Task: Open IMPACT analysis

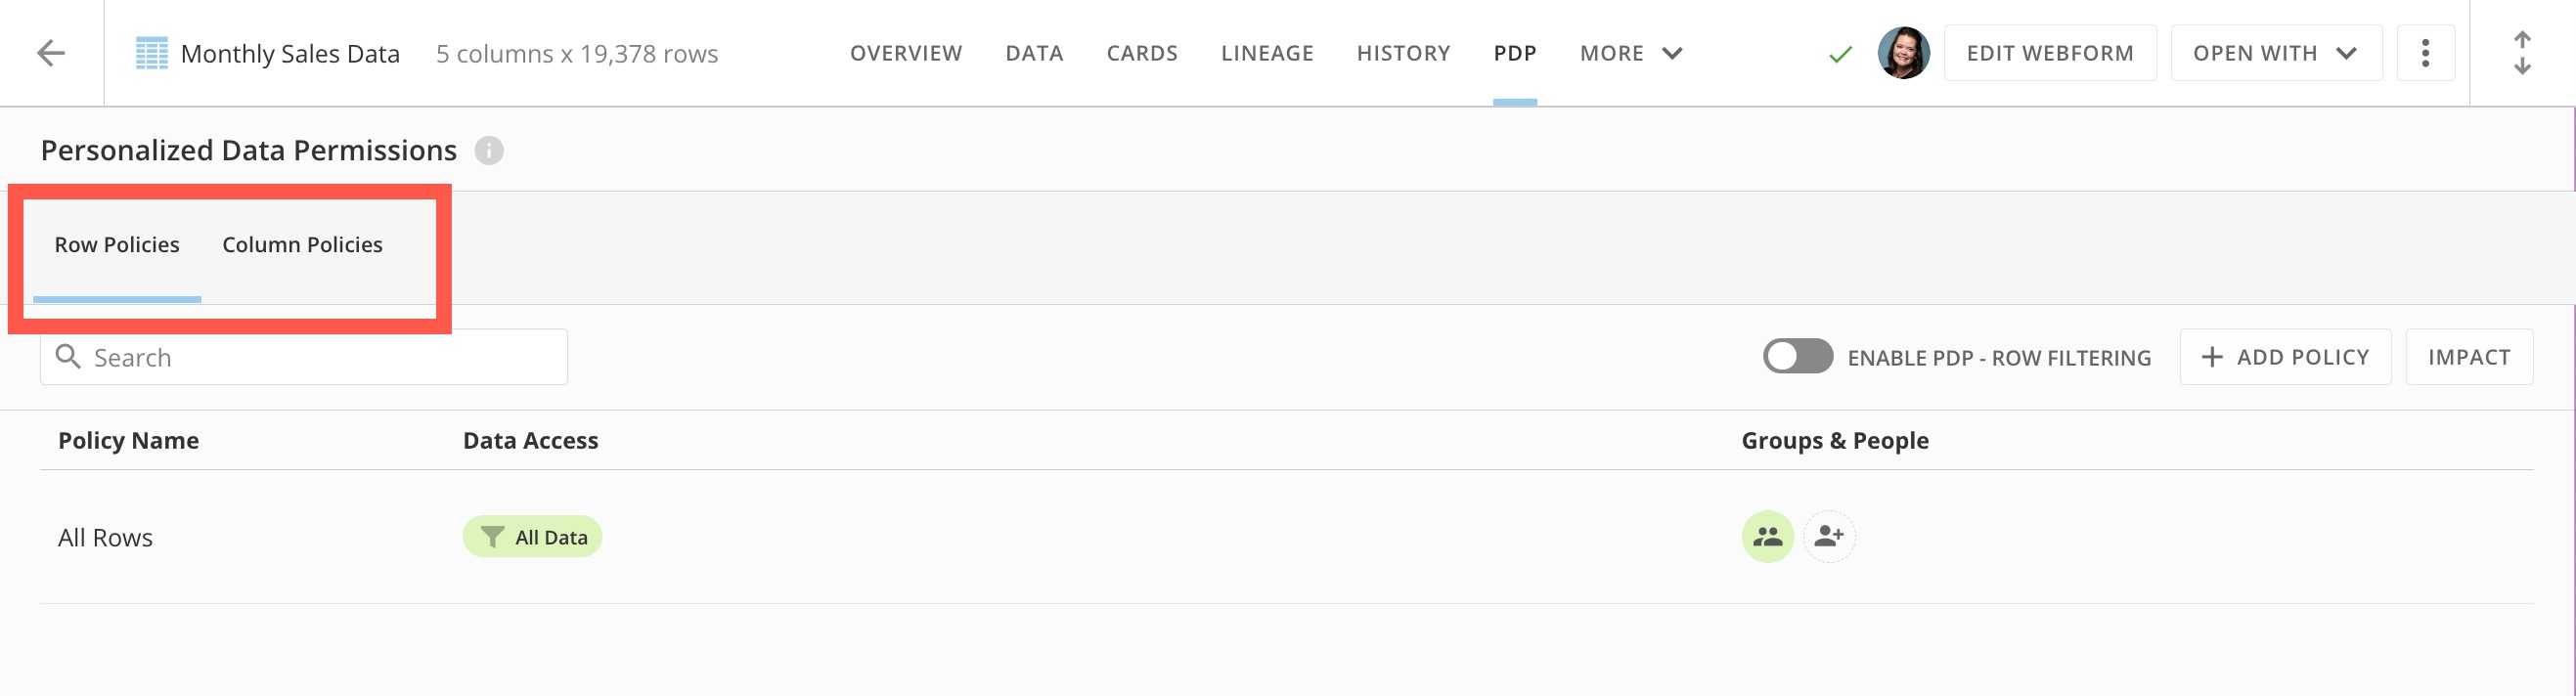Action: coord(2469,356)
